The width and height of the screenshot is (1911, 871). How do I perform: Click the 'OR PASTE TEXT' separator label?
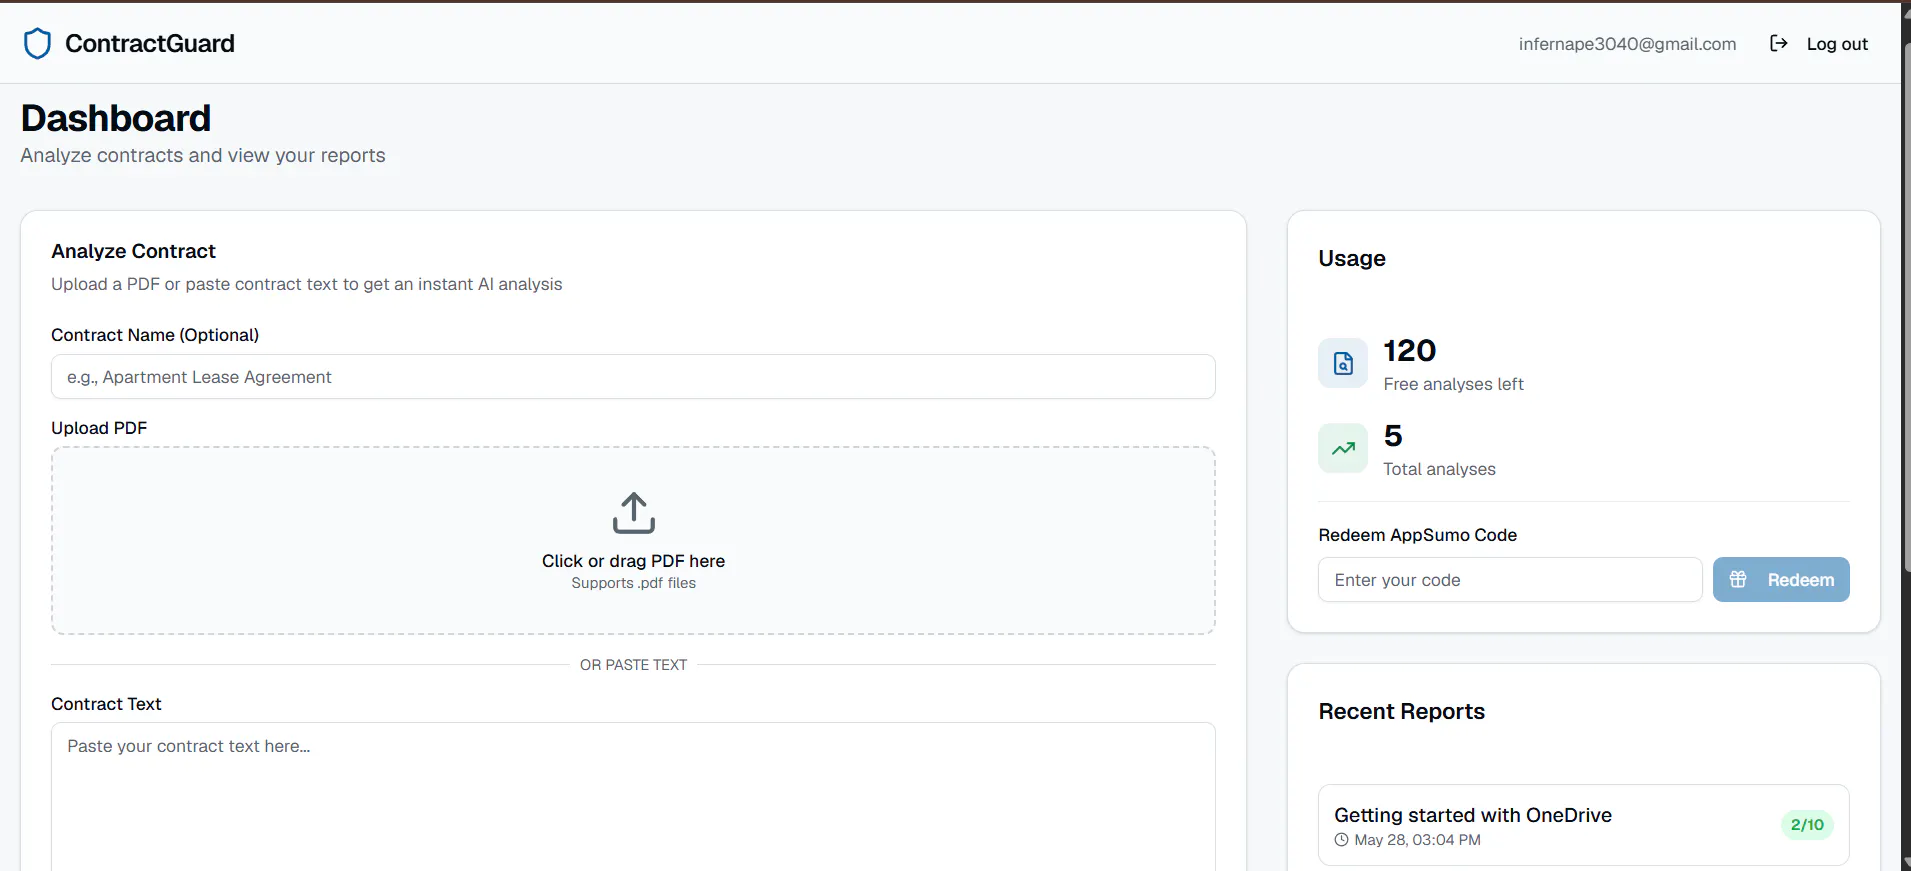[x=634, y=665]
